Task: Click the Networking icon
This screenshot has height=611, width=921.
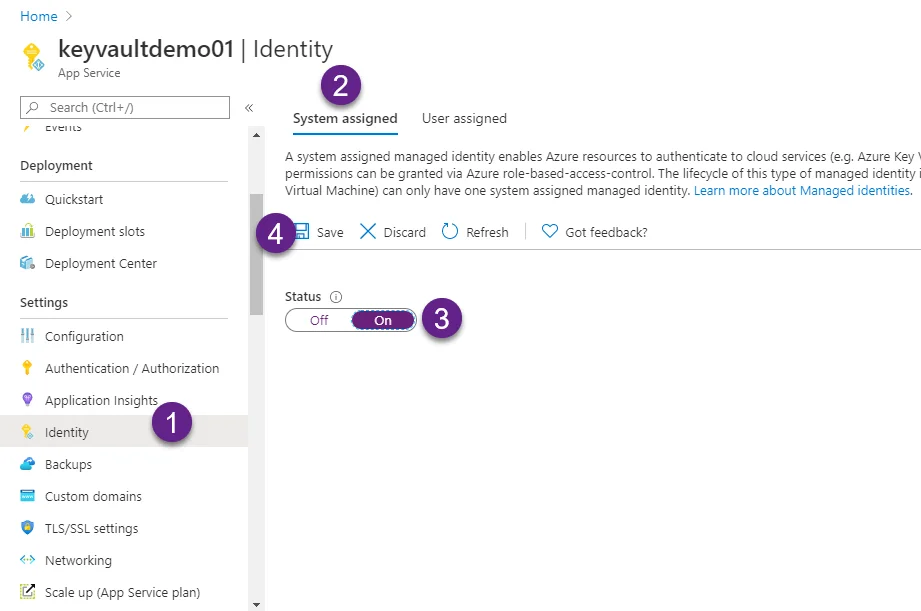Action: pos(28,560)
